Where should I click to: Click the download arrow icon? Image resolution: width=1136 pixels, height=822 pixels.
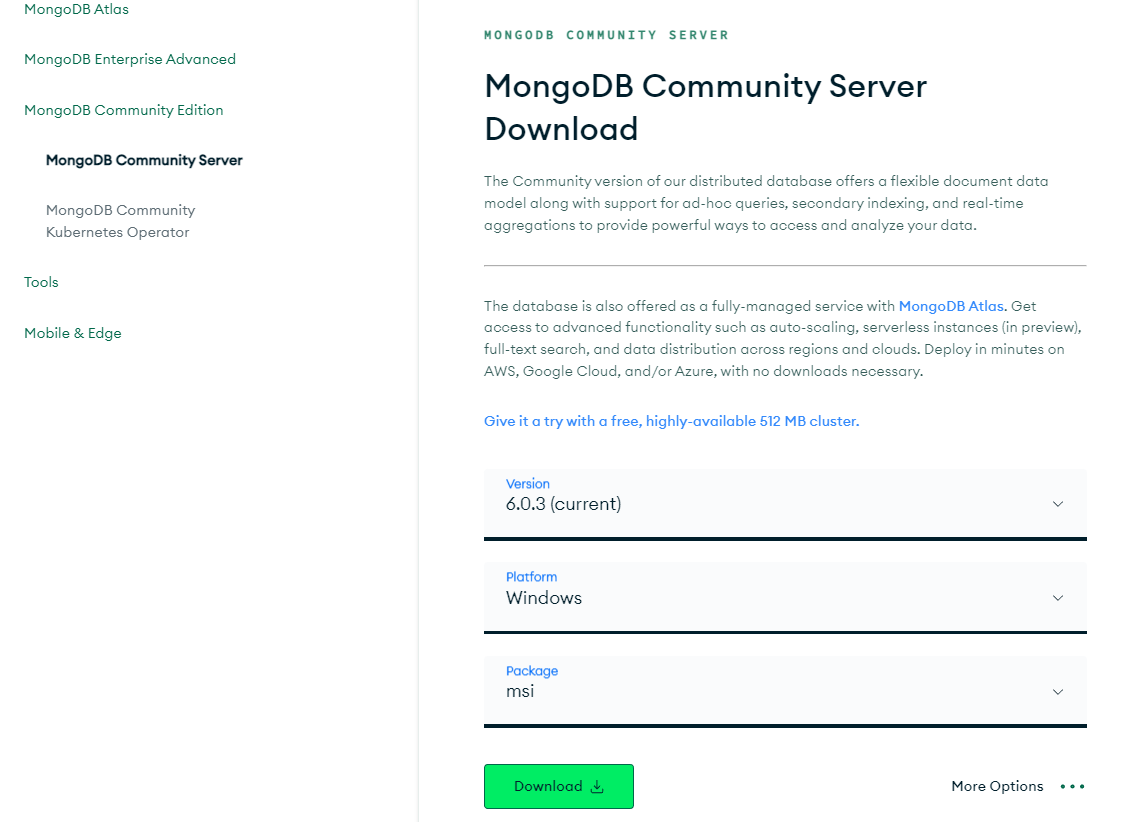597,787
